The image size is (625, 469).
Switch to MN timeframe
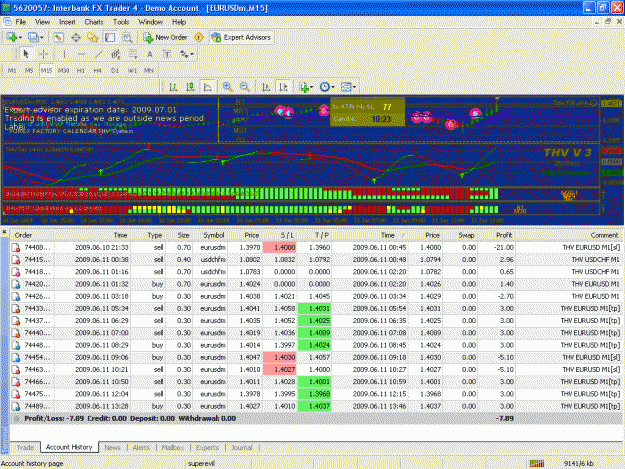tap(149, 71)
